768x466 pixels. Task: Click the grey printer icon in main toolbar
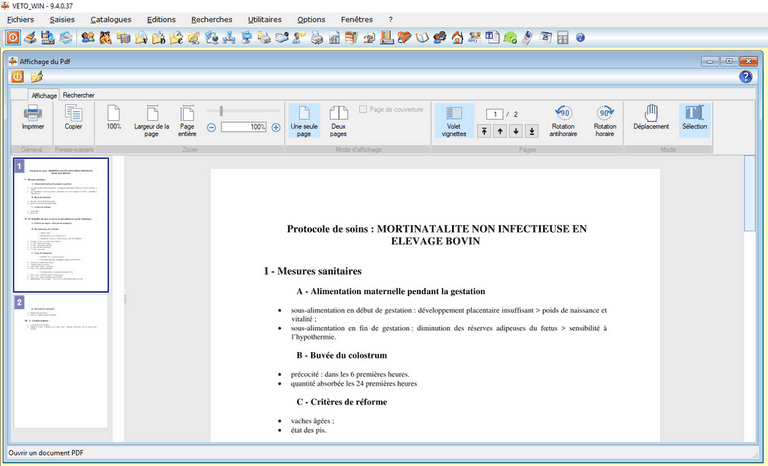(x=317, y=38)
